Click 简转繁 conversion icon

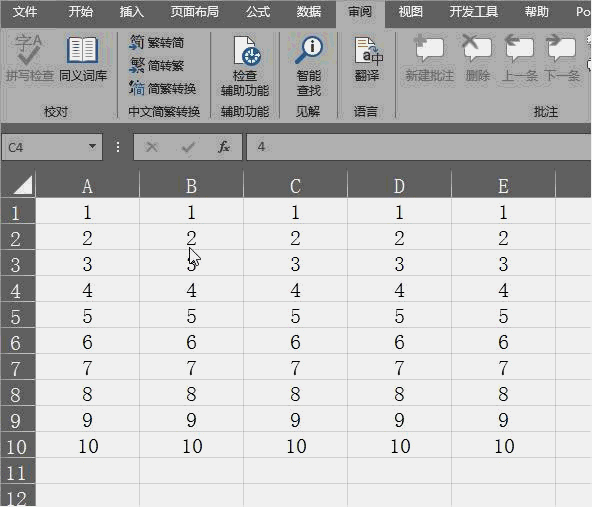point(136,65)
